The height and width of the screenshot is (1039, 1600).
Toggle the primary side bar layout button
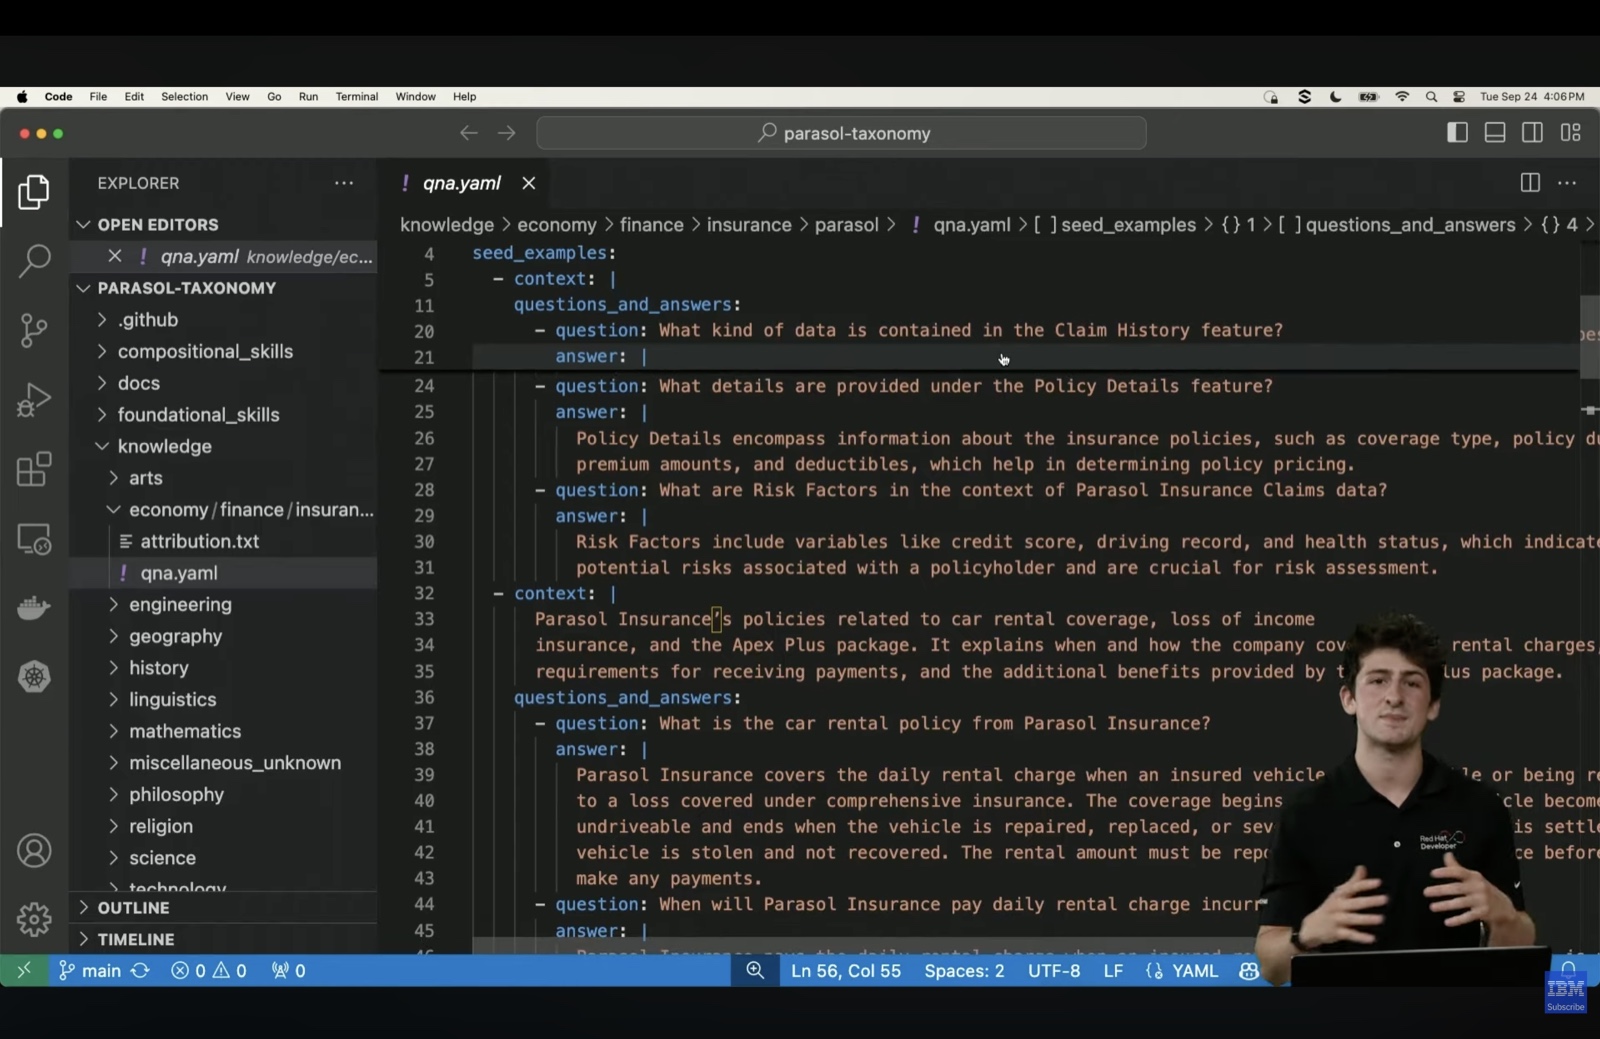[1457, 133]
